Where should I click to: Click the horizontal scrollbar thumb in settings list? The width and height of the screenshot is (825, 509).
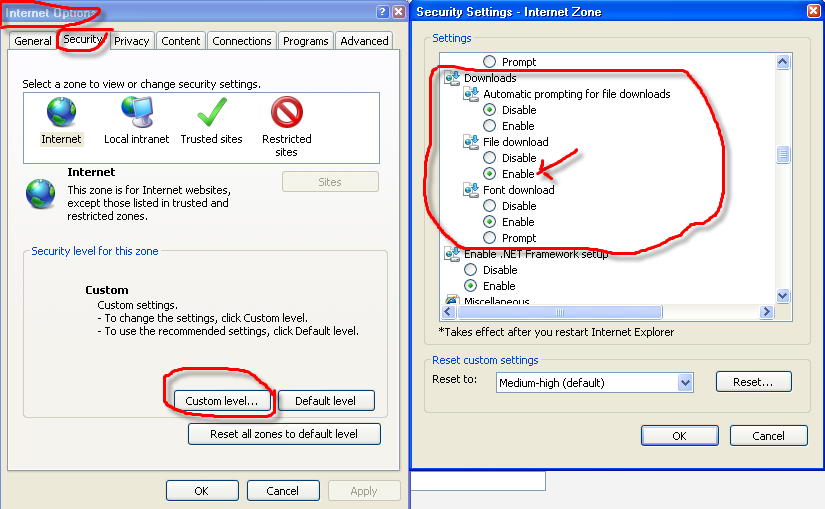point(560,312)
